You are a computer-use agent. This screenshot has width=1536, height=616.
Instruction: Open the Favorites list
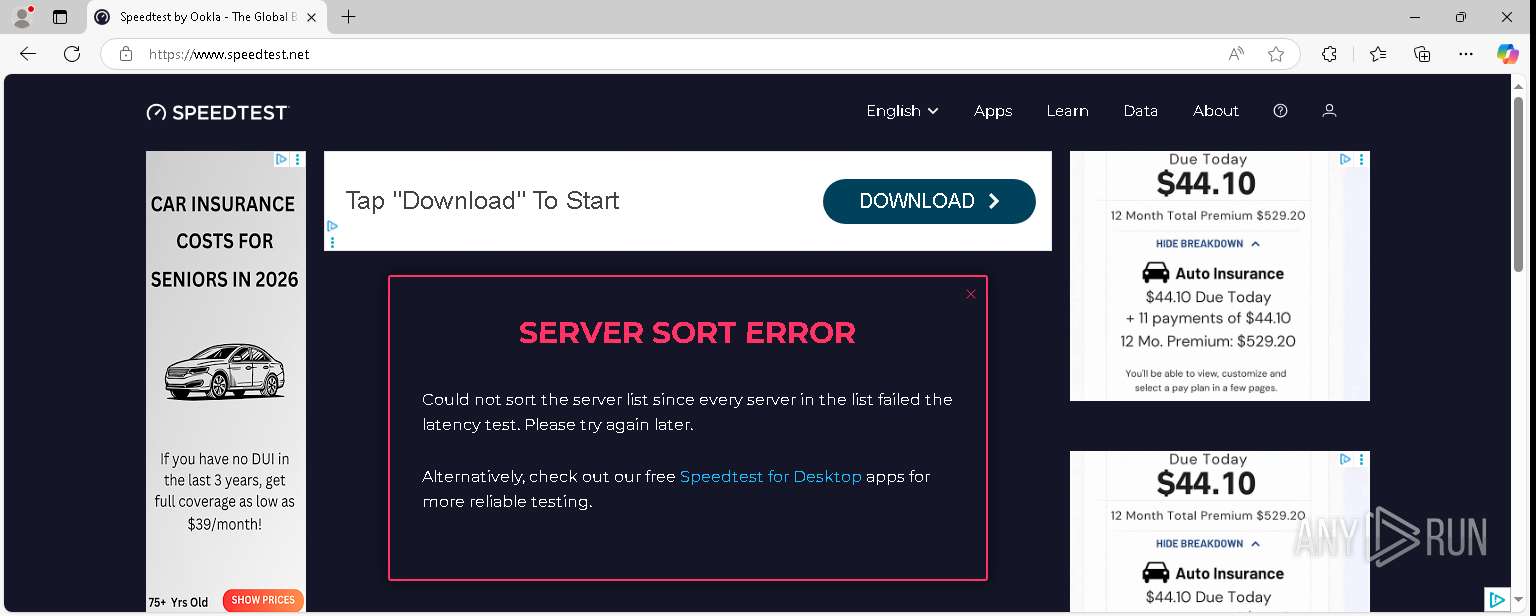(1378, 54)
